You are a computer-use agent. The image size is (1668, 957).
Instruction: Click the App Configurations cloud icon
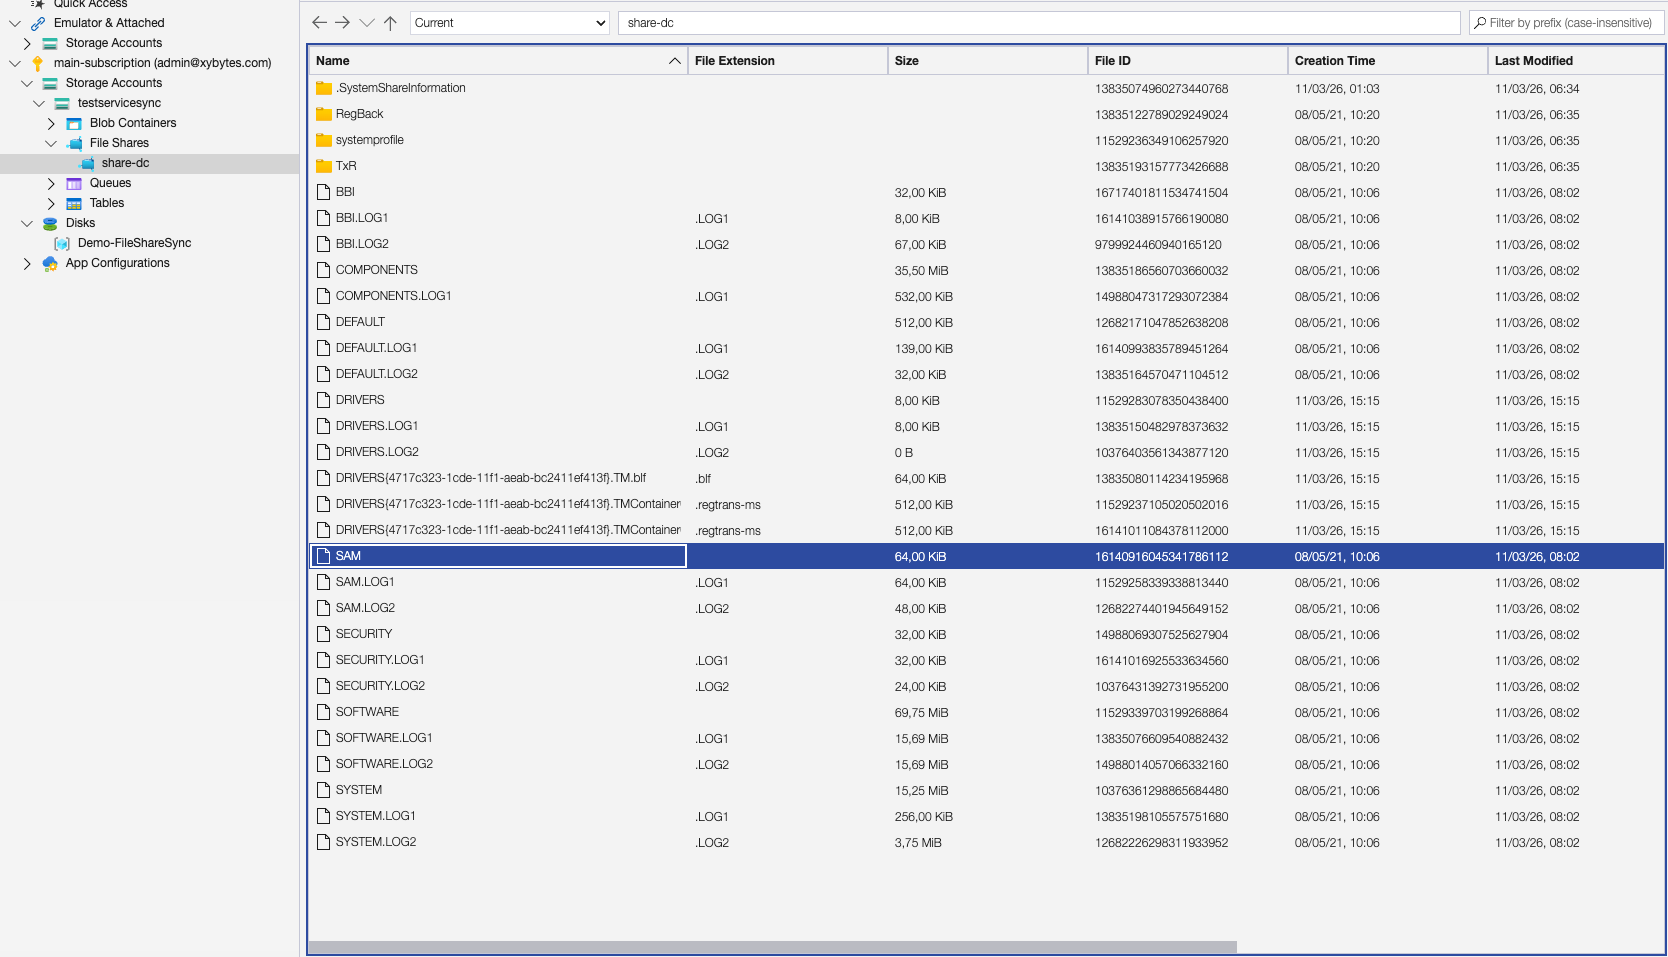coord(49,263)
